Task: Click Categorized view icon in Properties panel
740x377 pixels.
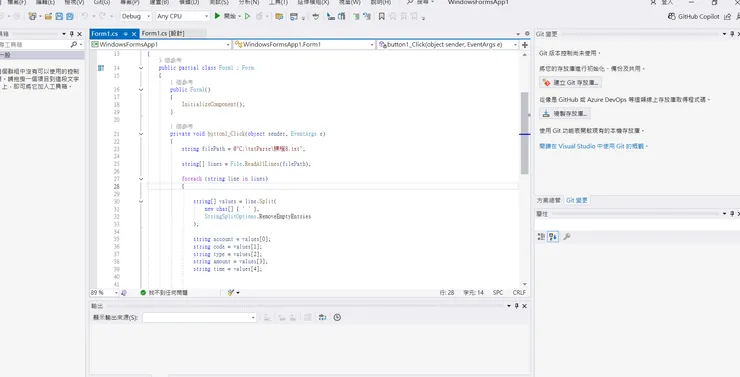Action: [x=541, y=236]
